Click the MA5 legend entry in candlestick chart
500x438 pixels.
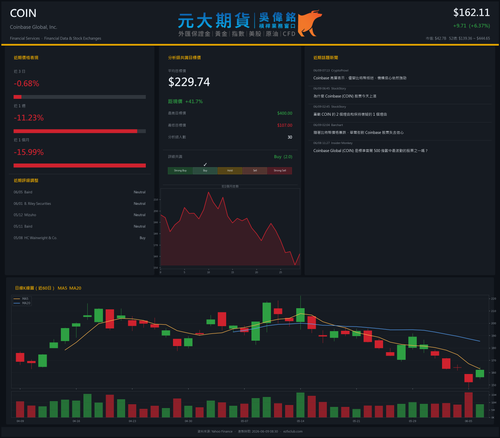21,299
